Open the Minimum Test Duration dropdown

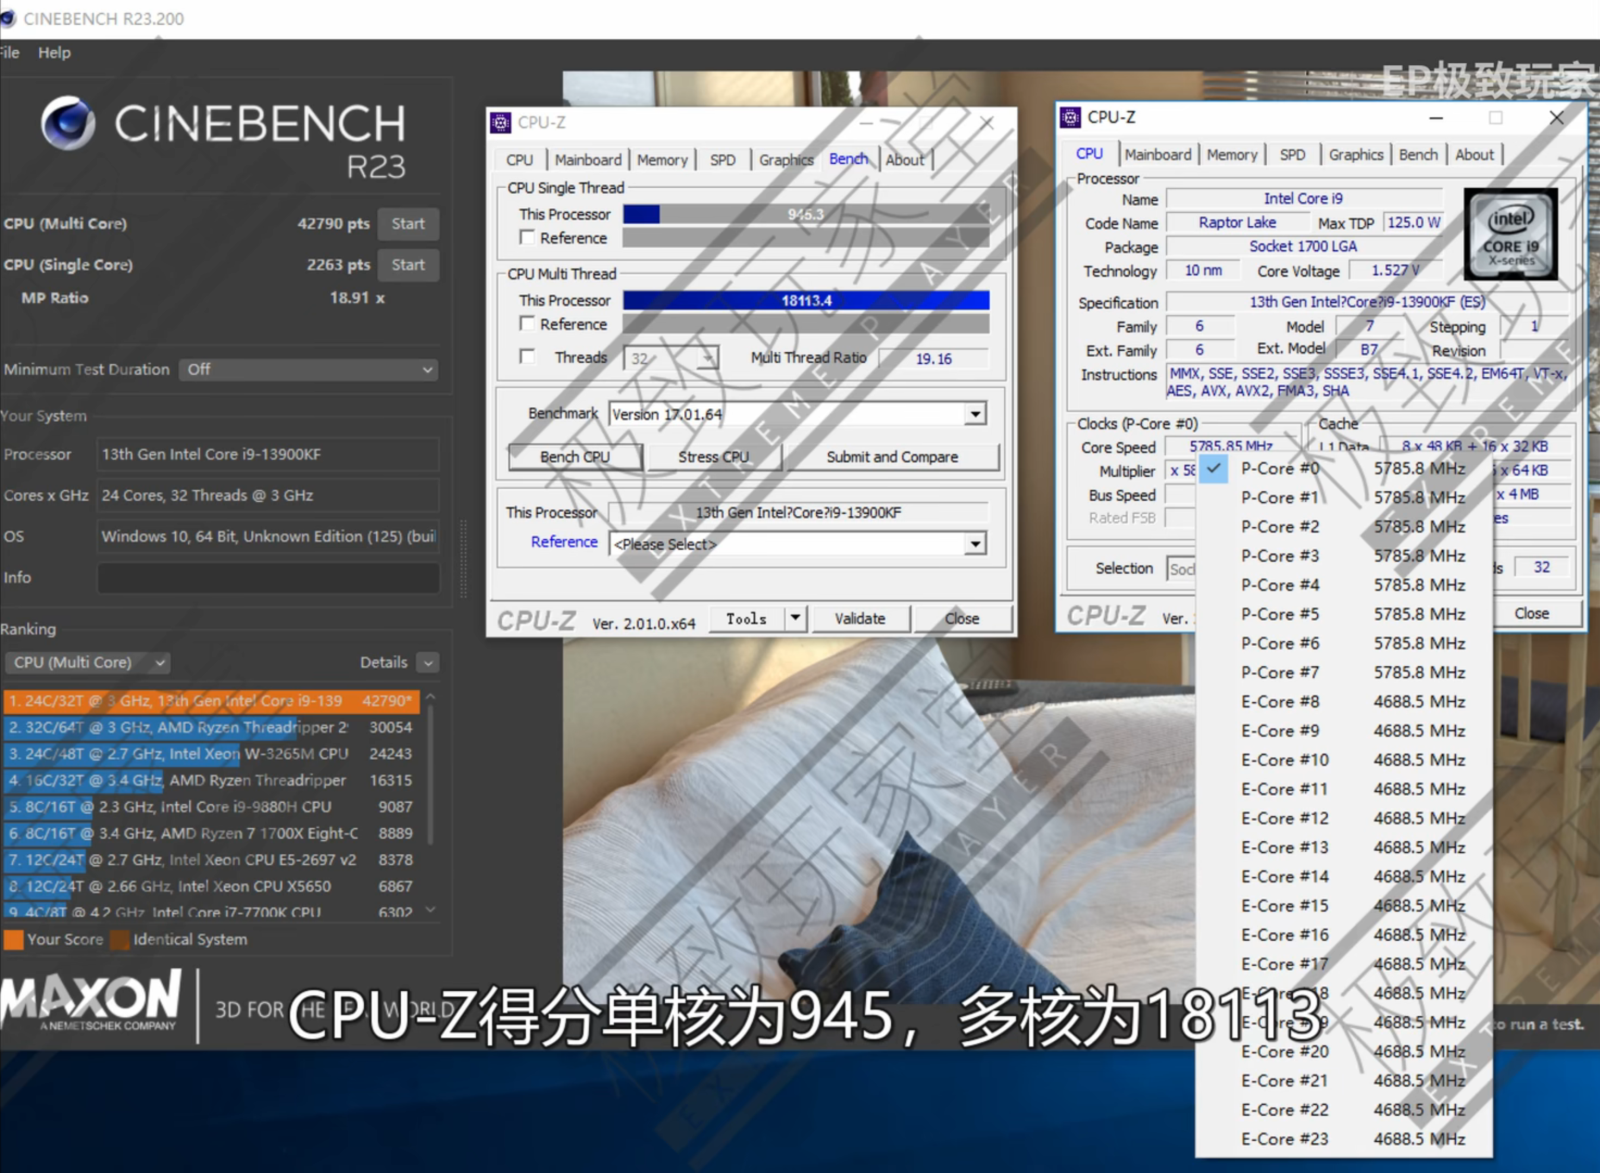[307, 369]
